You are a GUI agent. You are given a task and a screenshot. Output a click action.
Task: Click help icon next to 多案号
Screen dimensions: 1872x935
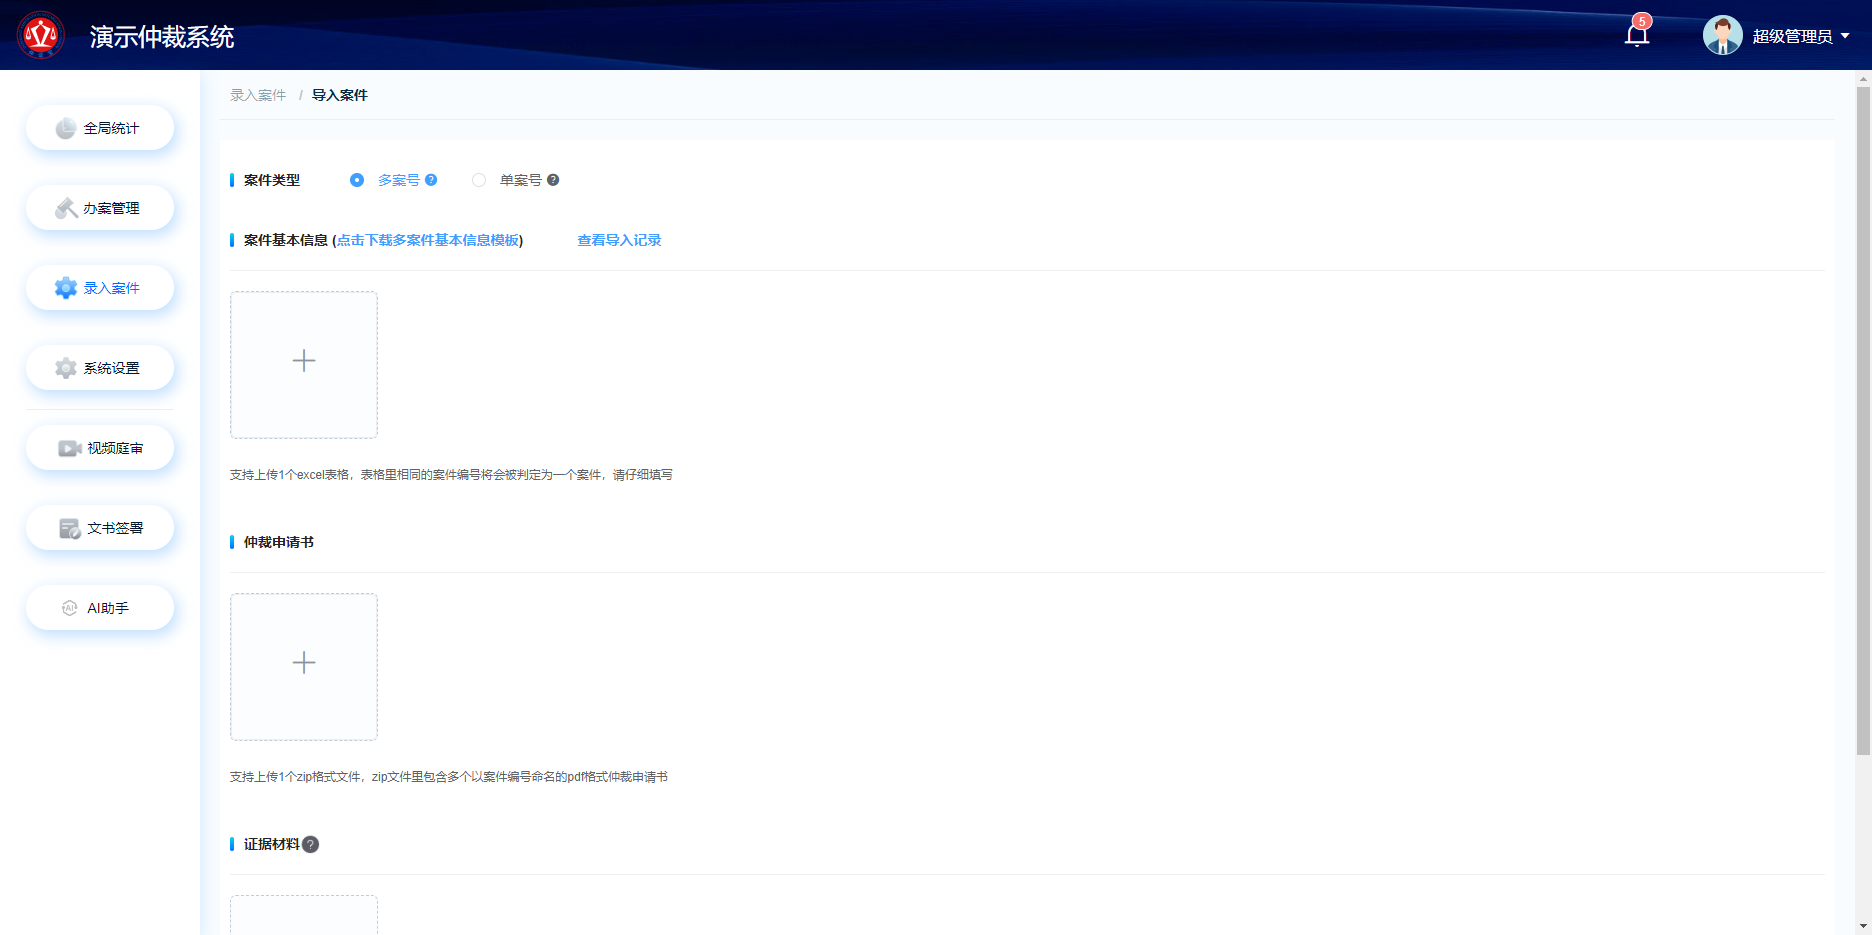pos(431,180)
